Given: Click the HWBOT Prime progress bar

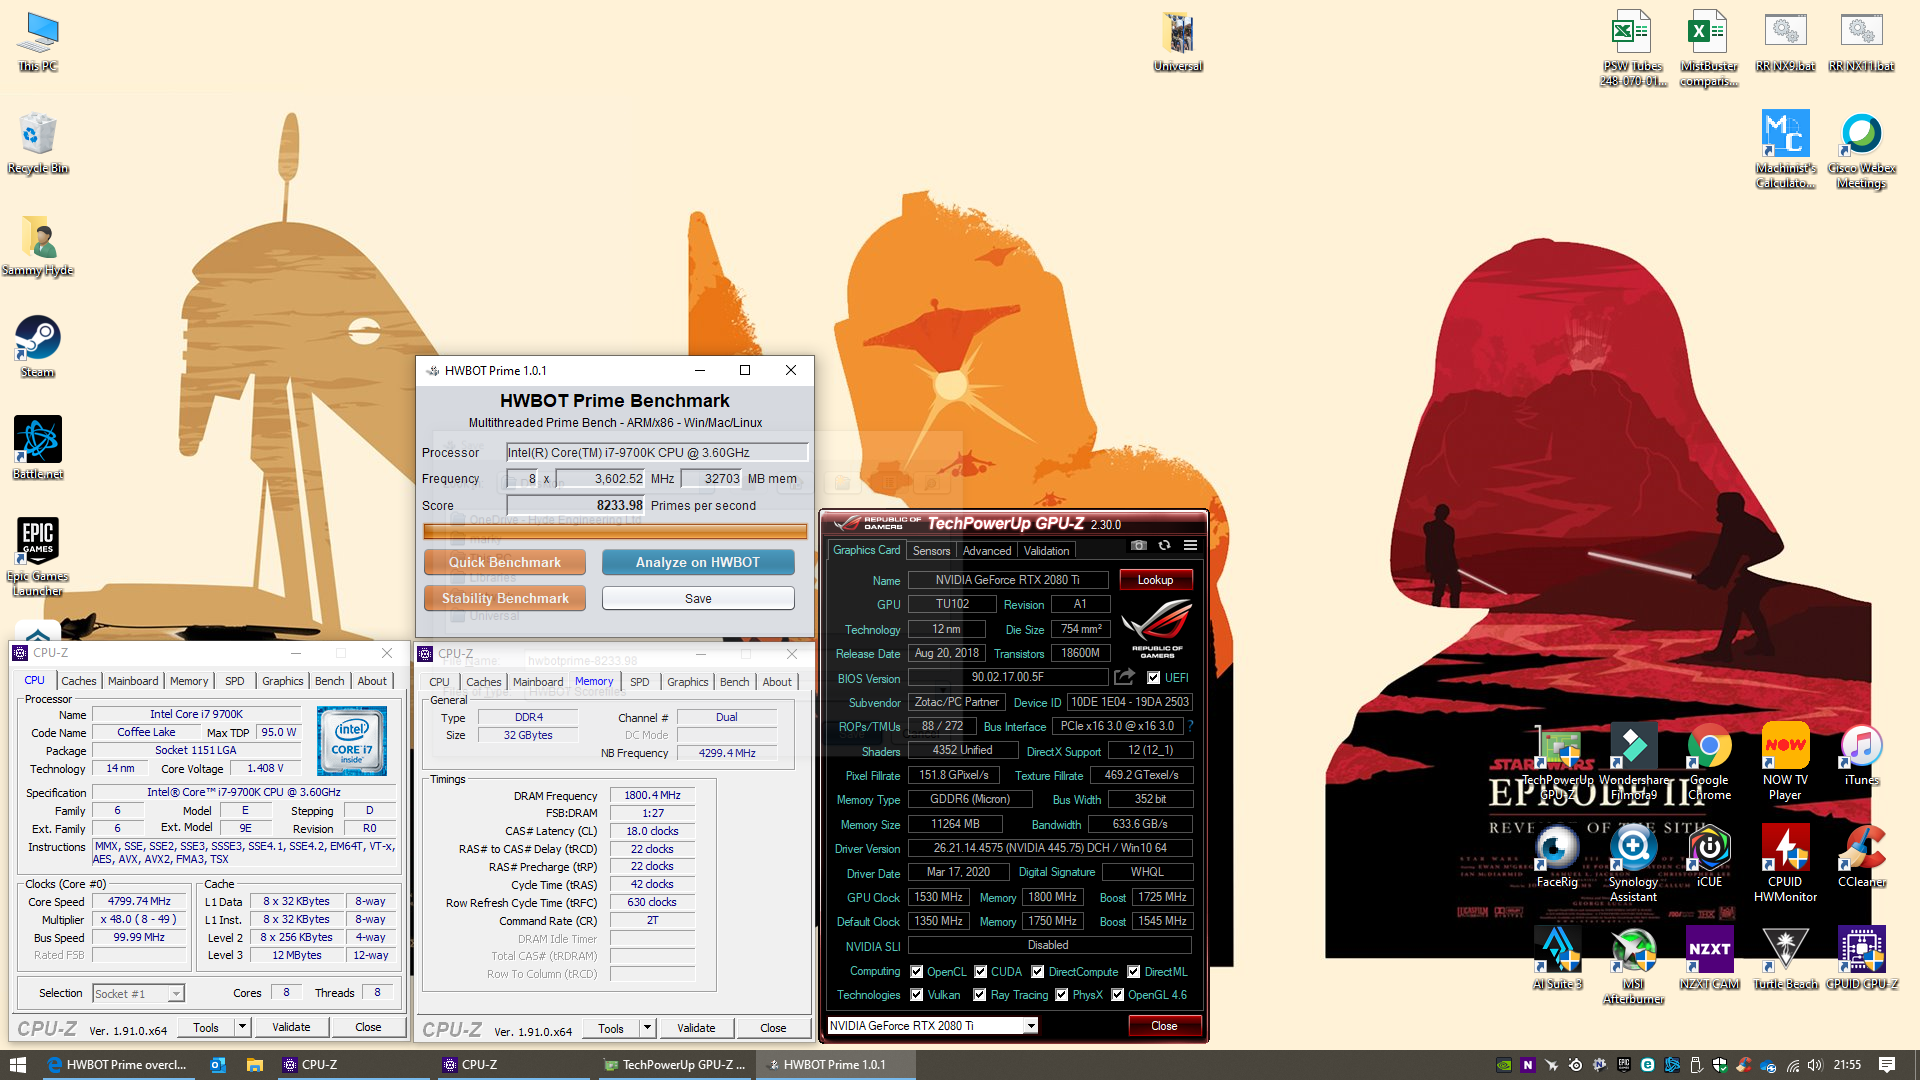Looking at the screenshot, I should pyautogui.click(x=615, y=531).
